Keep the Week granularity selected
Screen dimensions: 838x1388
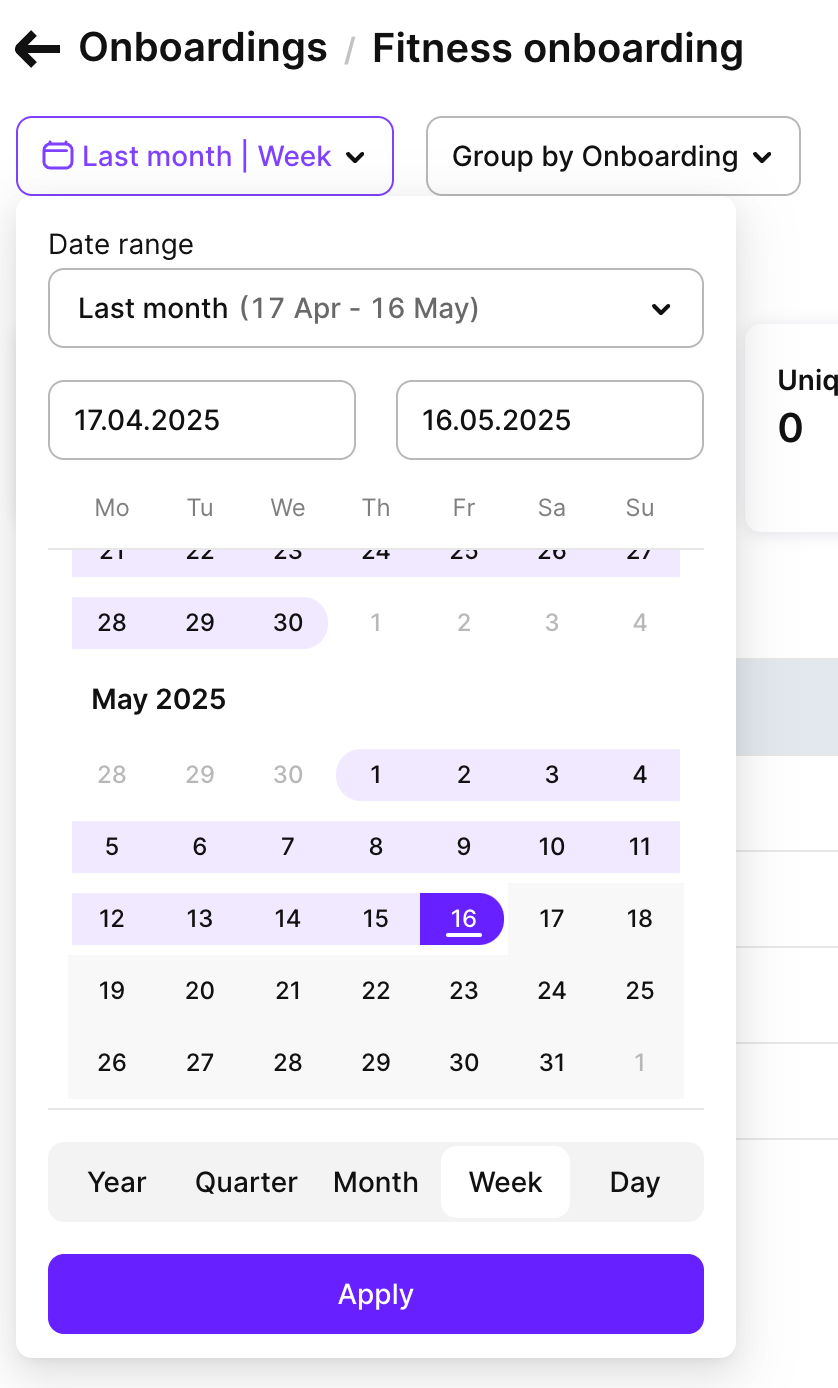pyautogui.click(x=505, y=1182)
